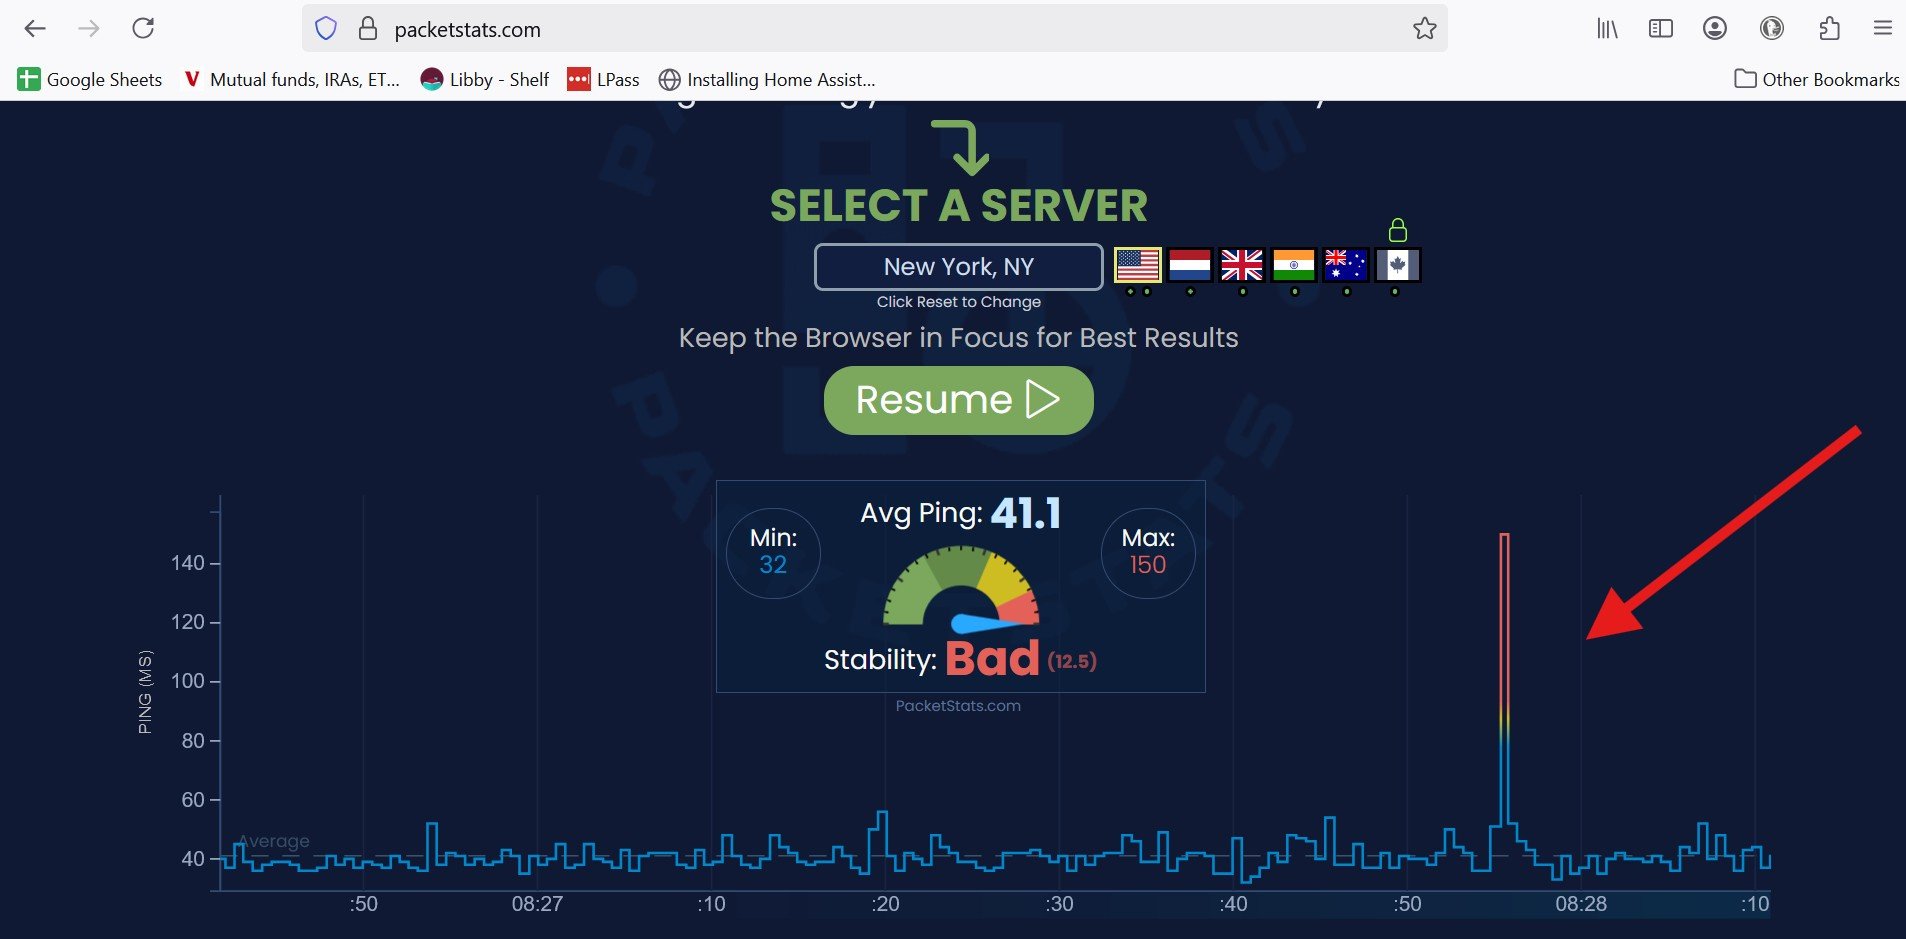Screen dimensions: 1906x939
Task: Click the New York, NY server box
Action: pyautogui.click(x=959, y=267)
